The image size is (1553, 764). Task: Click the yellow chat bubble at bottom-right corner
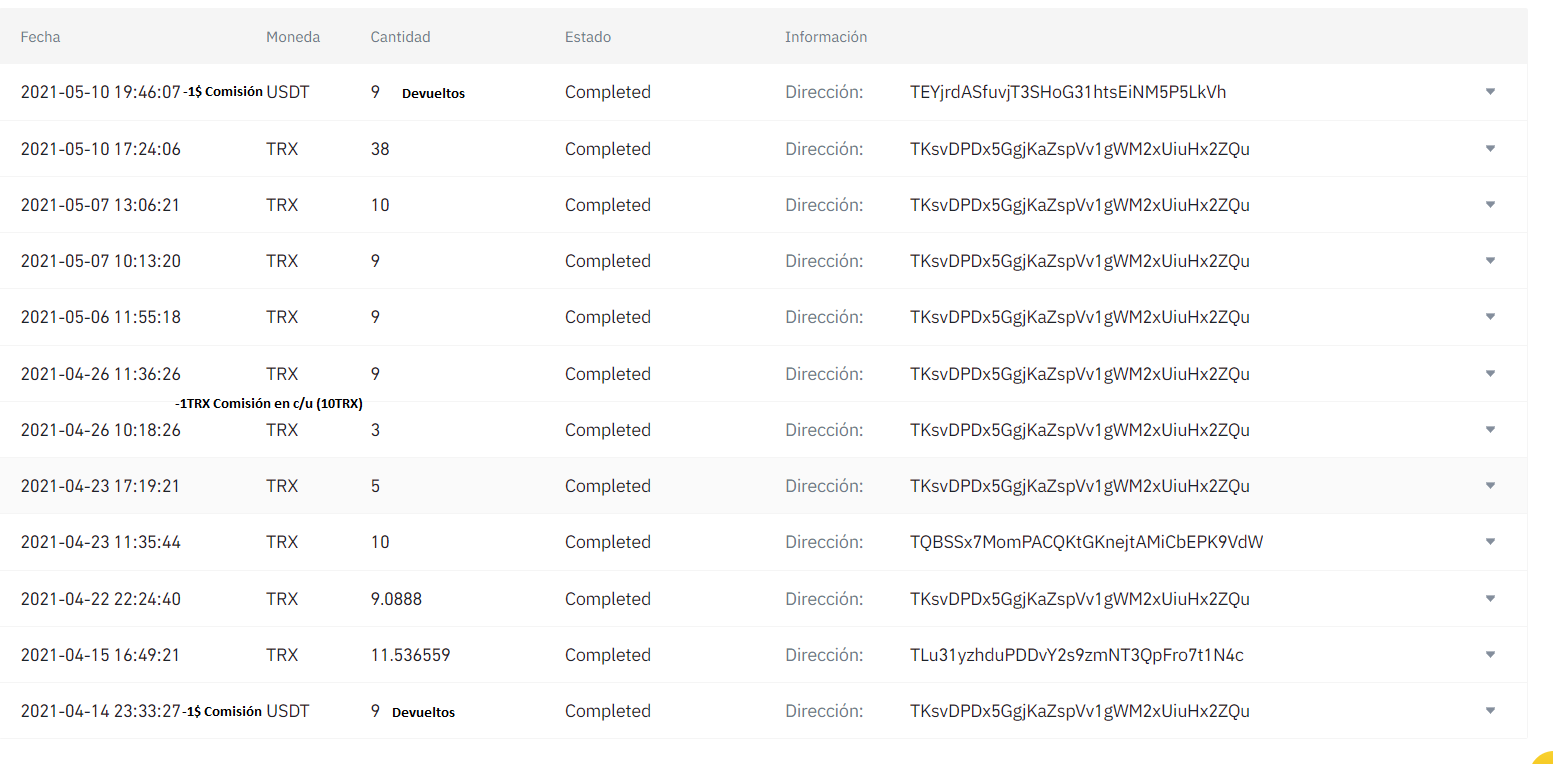(x=1544, y=756)
